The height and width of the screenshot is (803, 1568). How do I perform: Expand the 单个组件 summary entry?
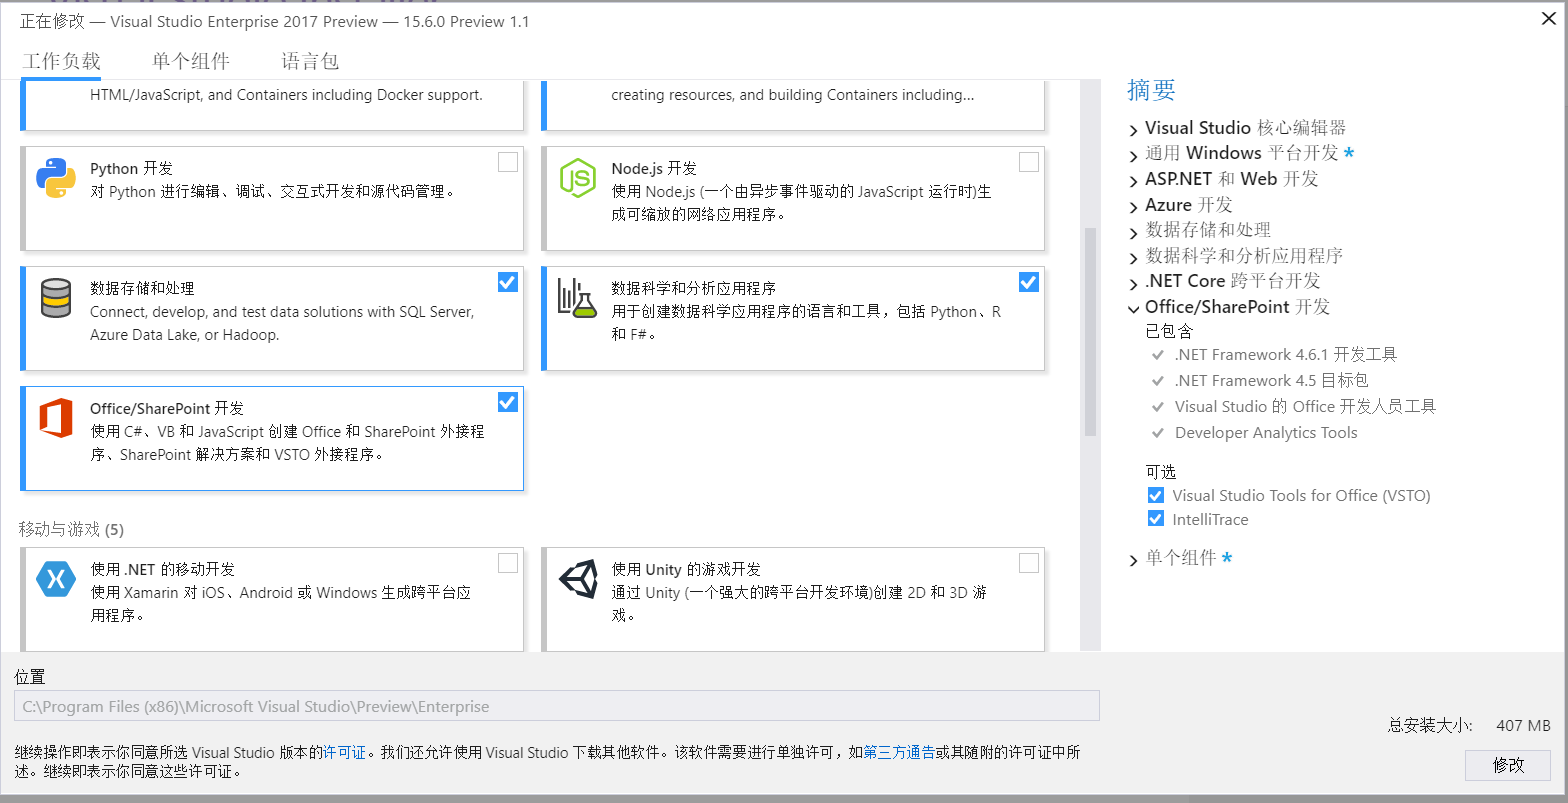(1133, 559)
